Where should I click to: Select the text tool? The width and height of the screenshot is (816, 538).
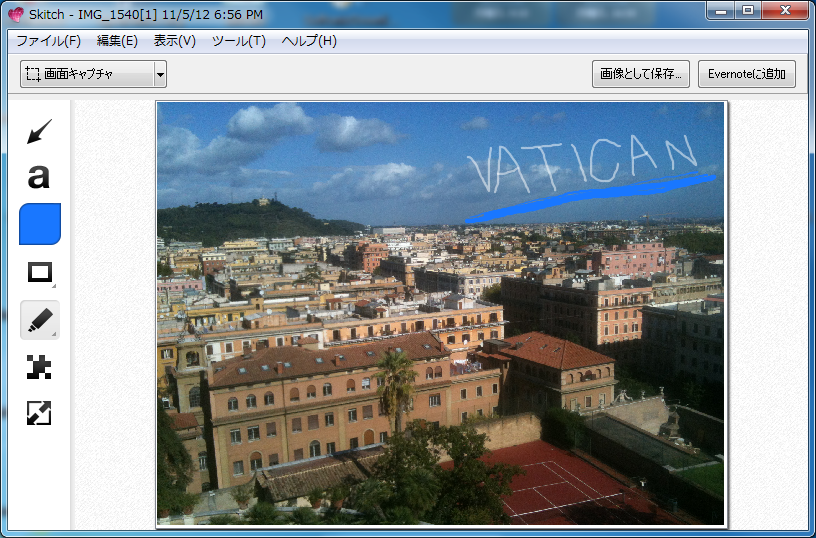click(40, 176)
